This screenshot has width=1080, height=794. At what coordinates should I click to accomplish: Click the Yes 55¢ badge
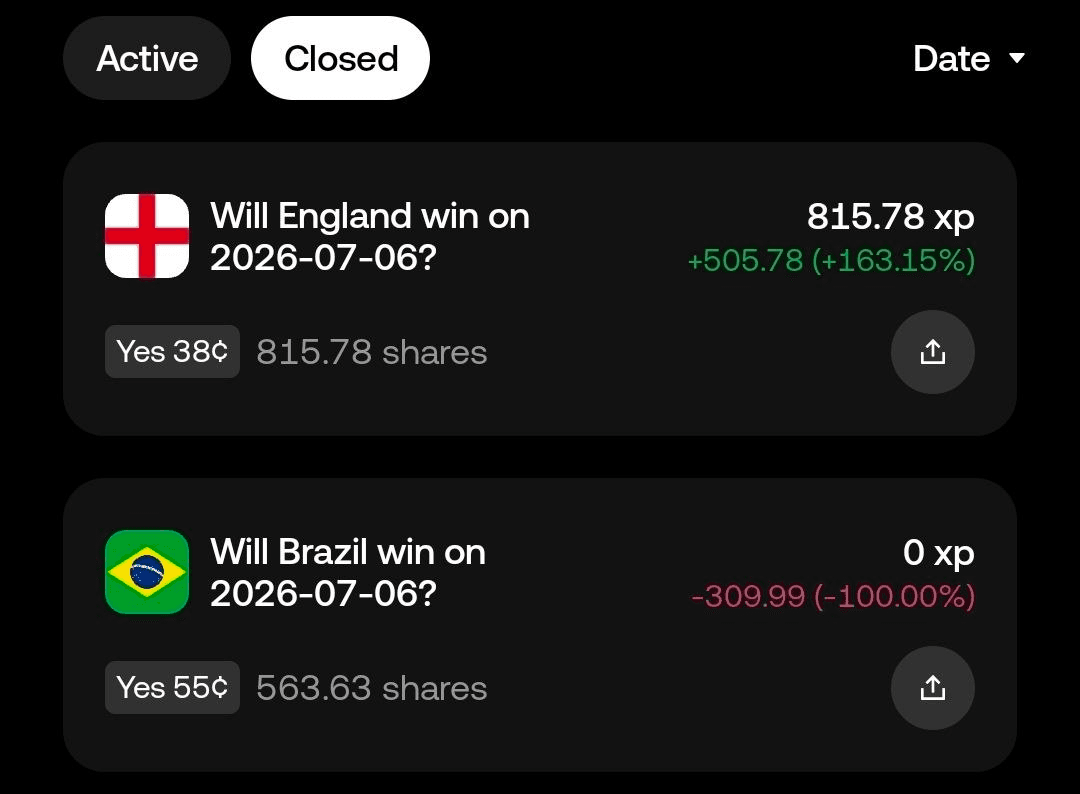coord(172,688)
